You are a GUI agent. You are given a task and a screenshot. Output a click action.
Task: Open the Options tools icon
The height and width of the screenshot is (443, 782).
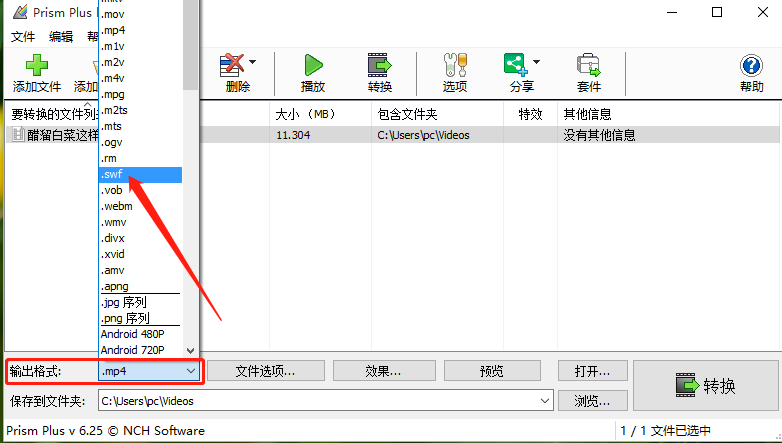point(455,65)
